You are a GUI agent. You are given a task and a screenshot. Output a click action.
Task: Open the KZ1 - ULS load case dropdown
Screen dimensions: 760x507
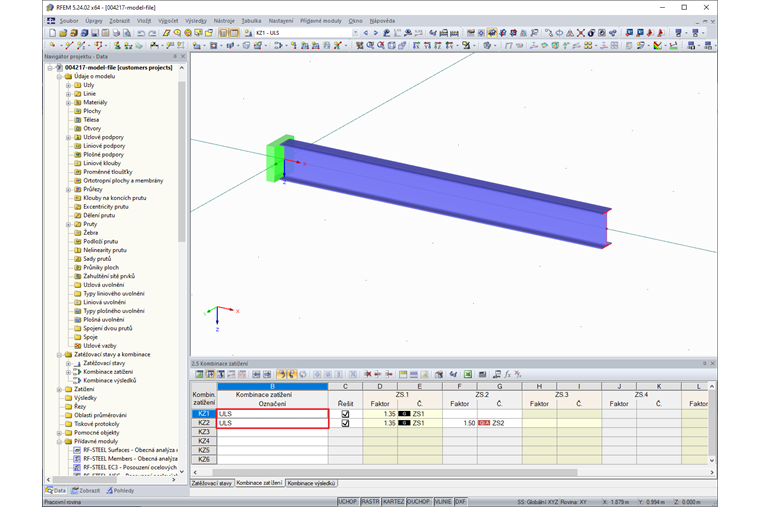pyautogui.click(x=355, y=33)
